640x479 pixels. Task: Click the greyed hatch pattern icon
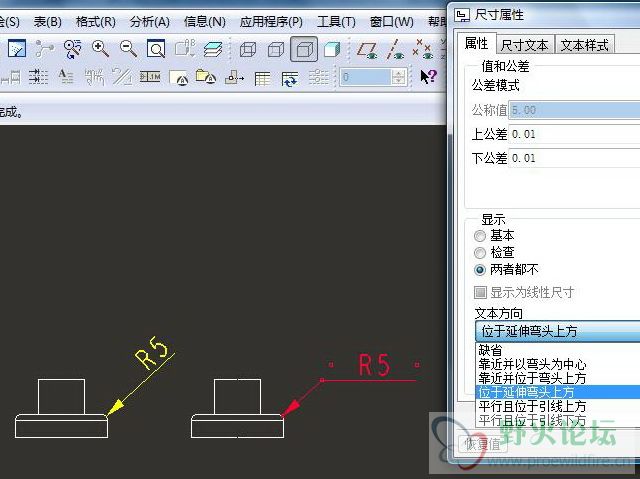[94, 77]
